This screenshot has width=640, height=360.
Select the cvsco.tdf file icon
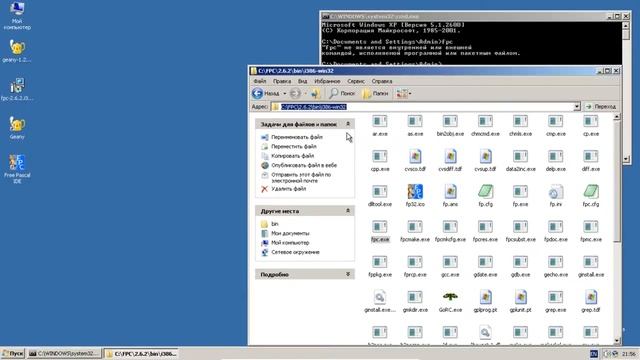(415, 156)
